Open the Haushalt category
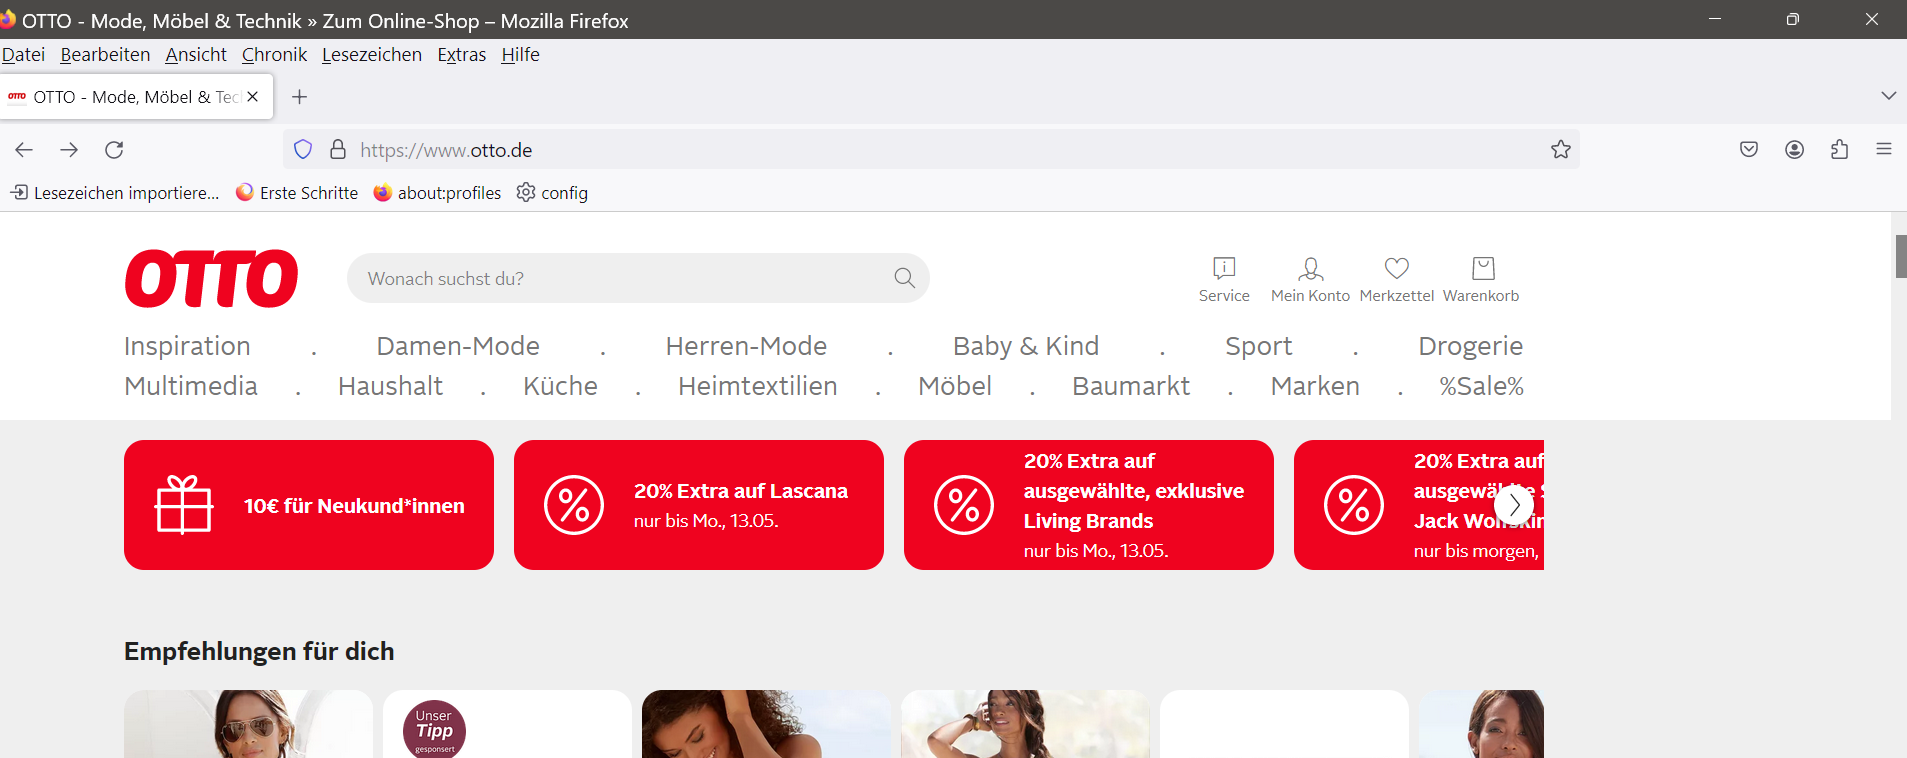 coord(390,386)
